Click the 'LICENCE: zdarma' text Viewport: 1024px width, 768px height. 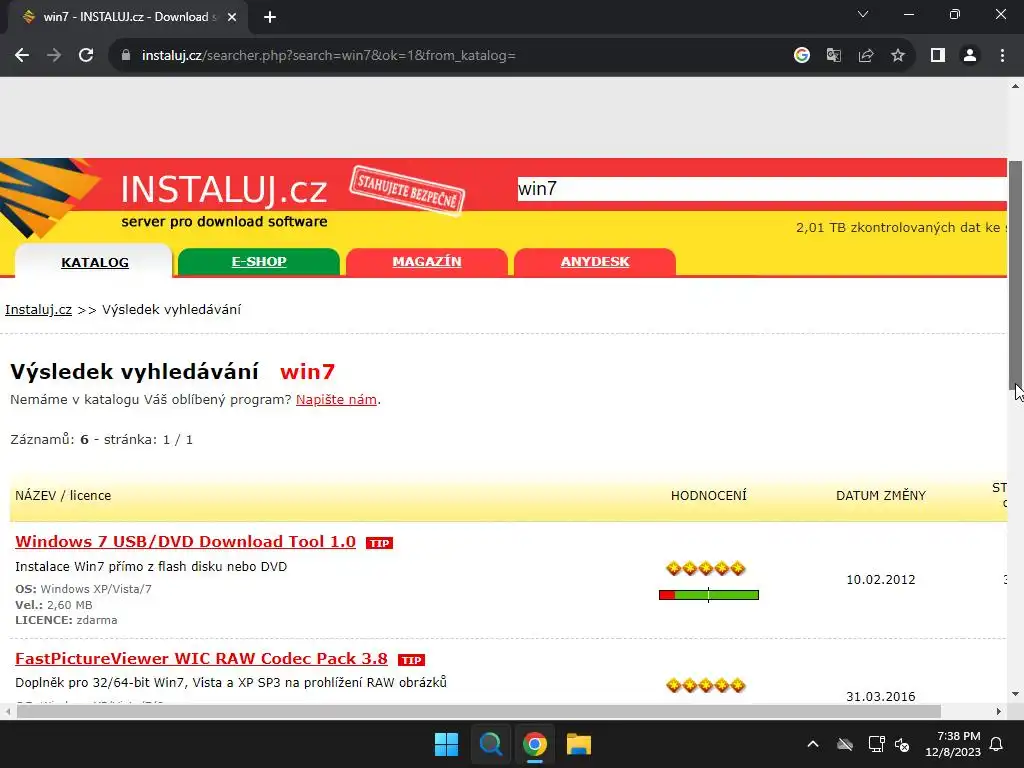[67, 620]
